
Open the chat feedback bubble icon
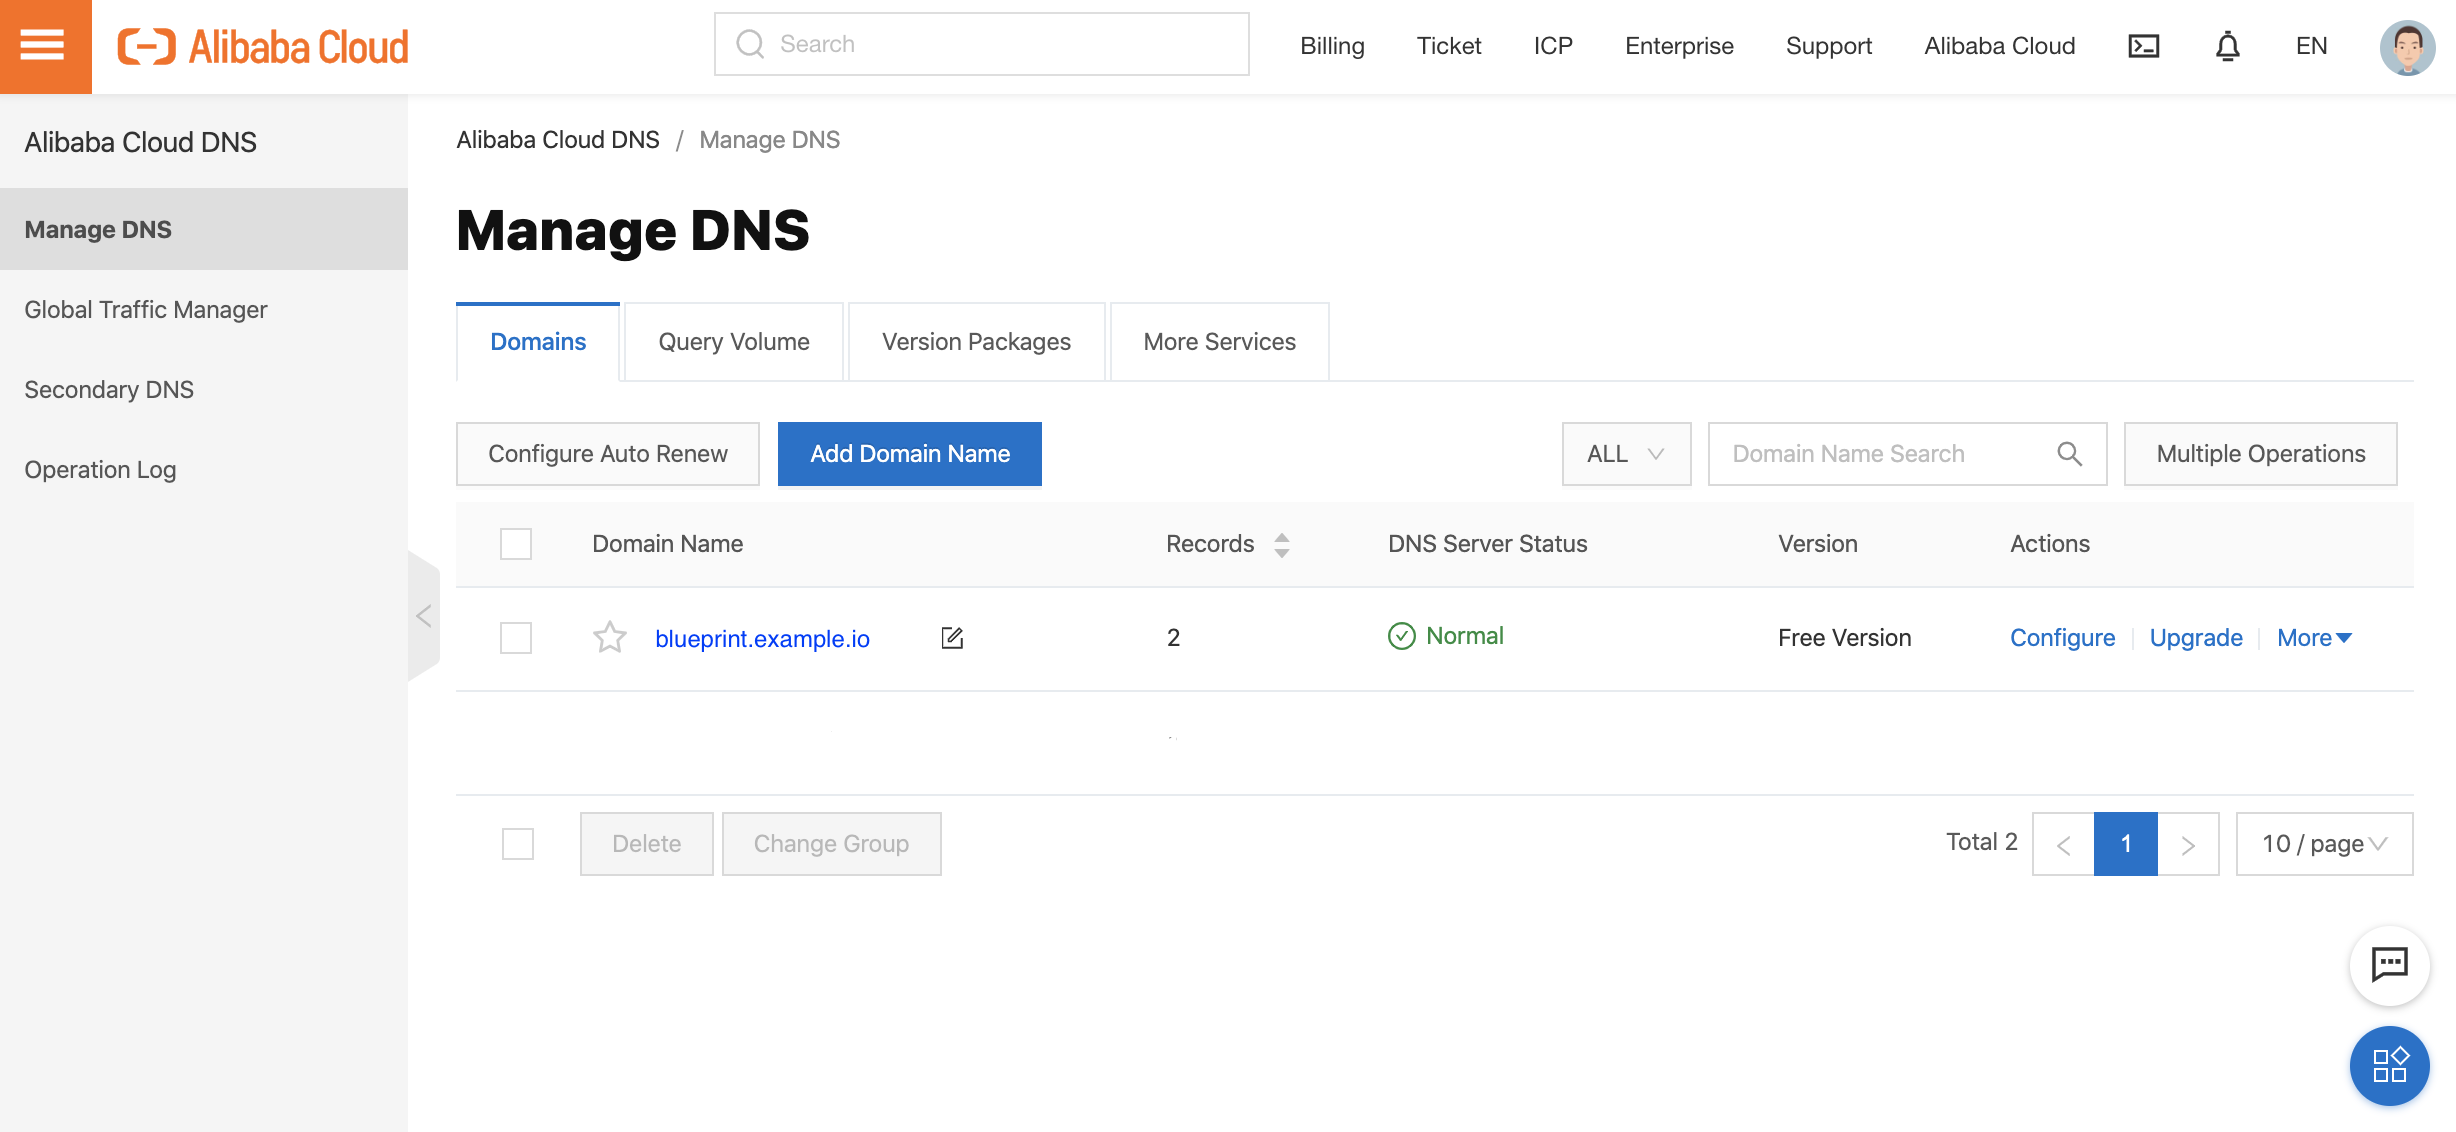pyautogui.click(x=2389, y=965)
